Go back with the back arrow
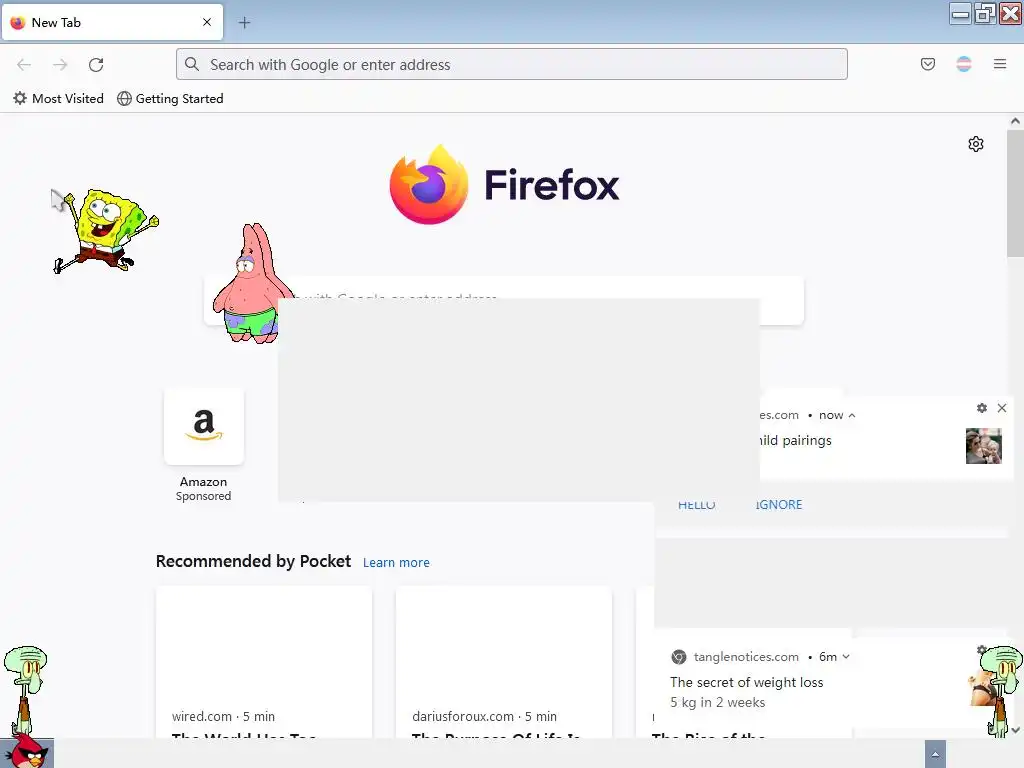 pyautogui.click(x=24, y=65)
